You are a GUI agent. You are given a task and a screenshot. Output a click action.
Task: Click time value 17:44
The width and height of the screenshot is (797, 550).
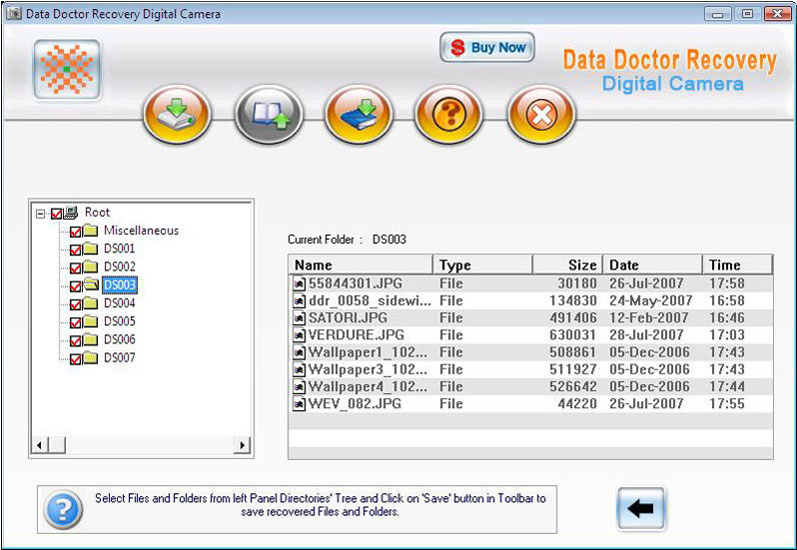pos(727,386)
